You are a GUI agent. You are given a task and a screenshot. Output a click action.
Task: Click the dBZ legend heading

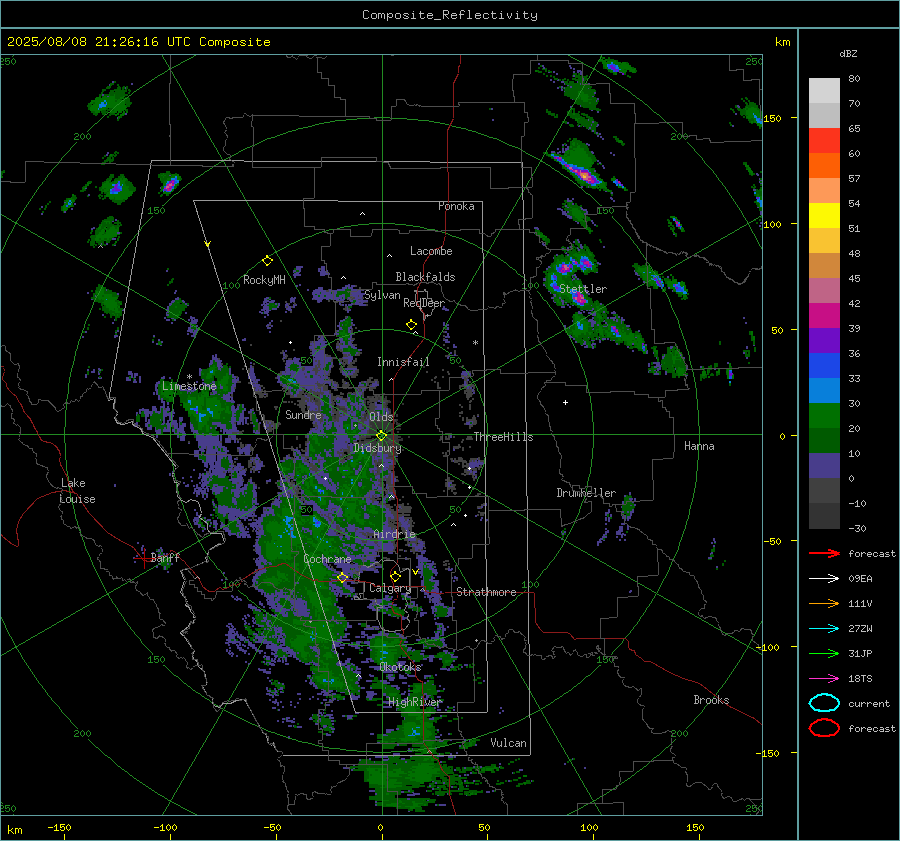(848, 53)
